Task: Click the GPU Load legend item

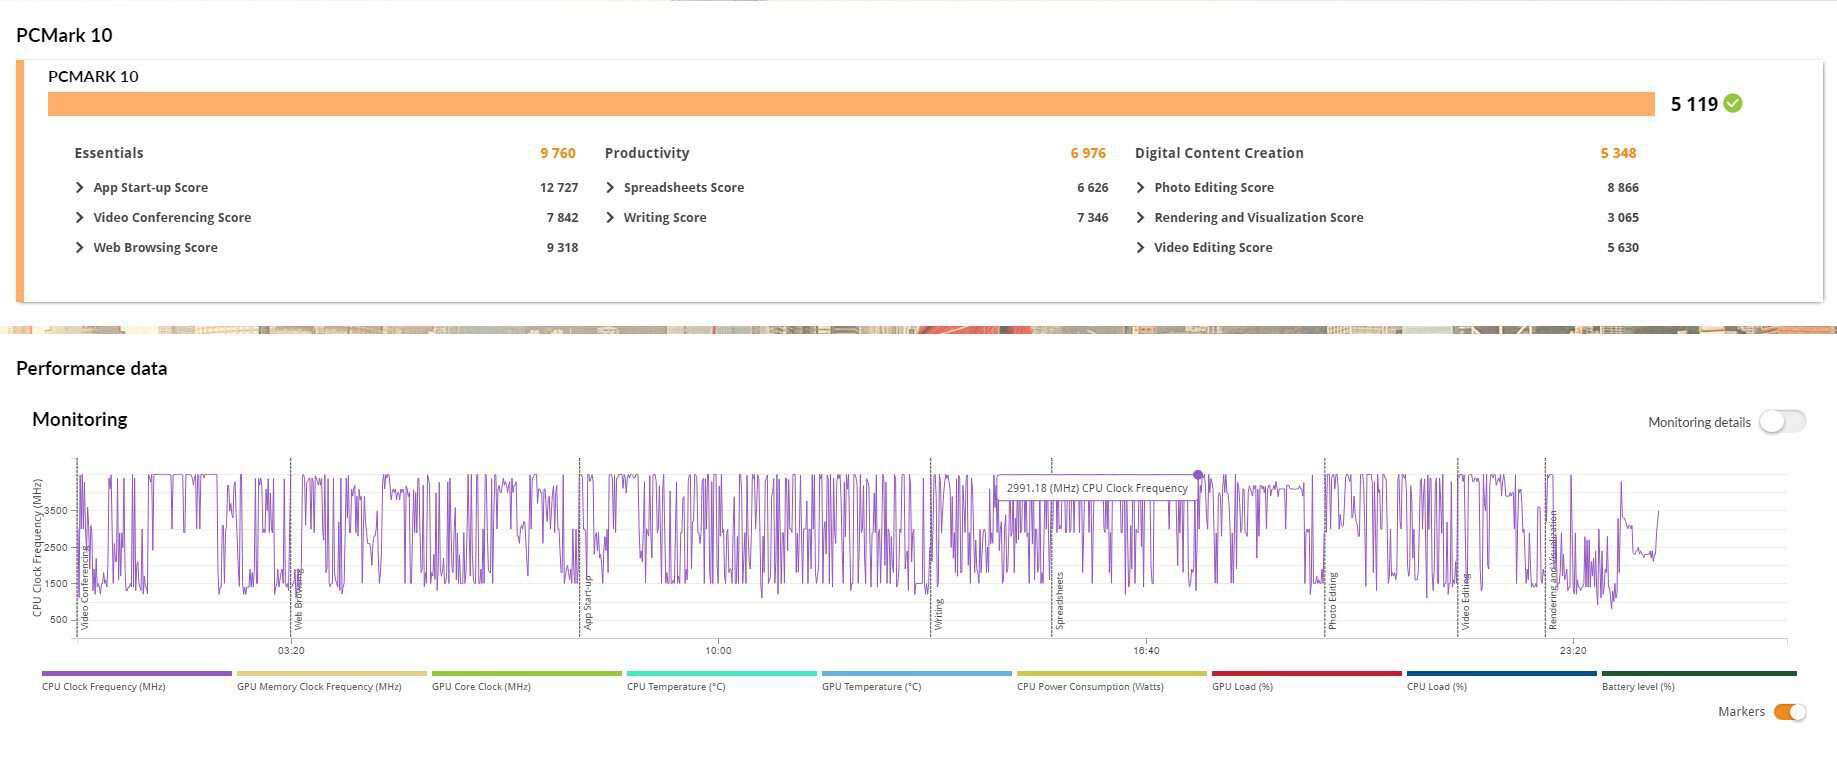Action: tap(1306, 674)
